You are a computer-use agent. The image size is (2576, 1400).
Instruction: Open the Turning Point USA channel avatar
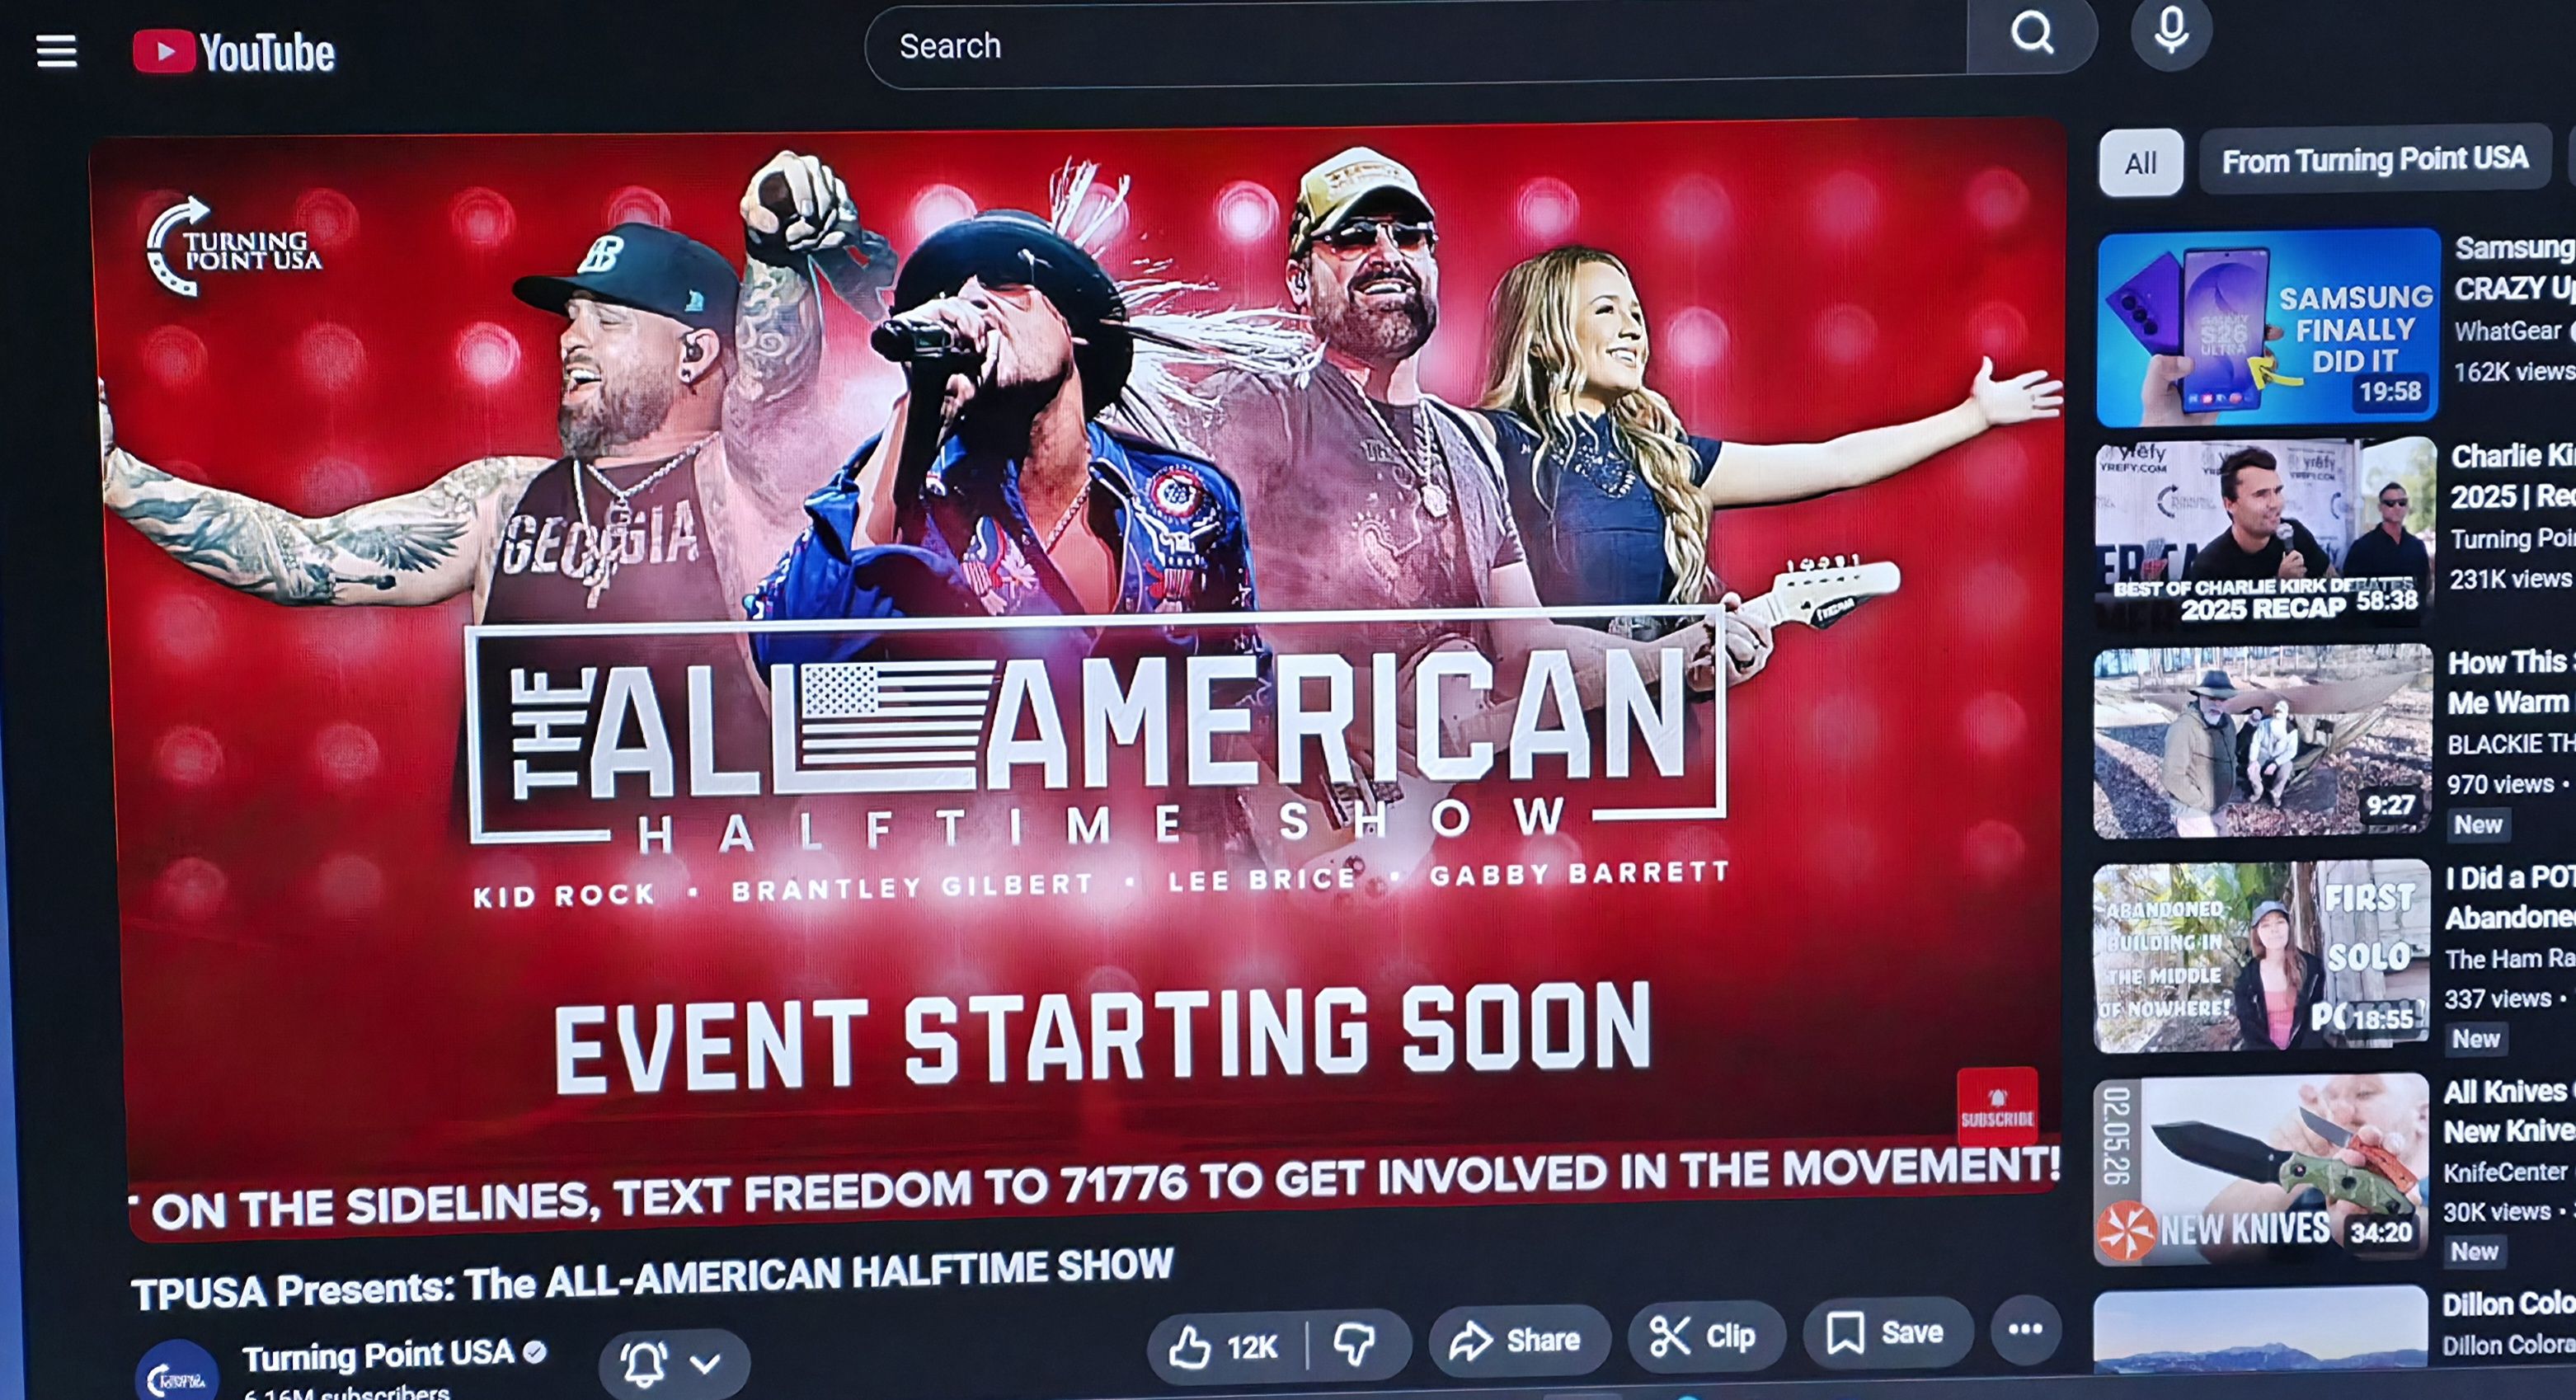coord(177,1372)
